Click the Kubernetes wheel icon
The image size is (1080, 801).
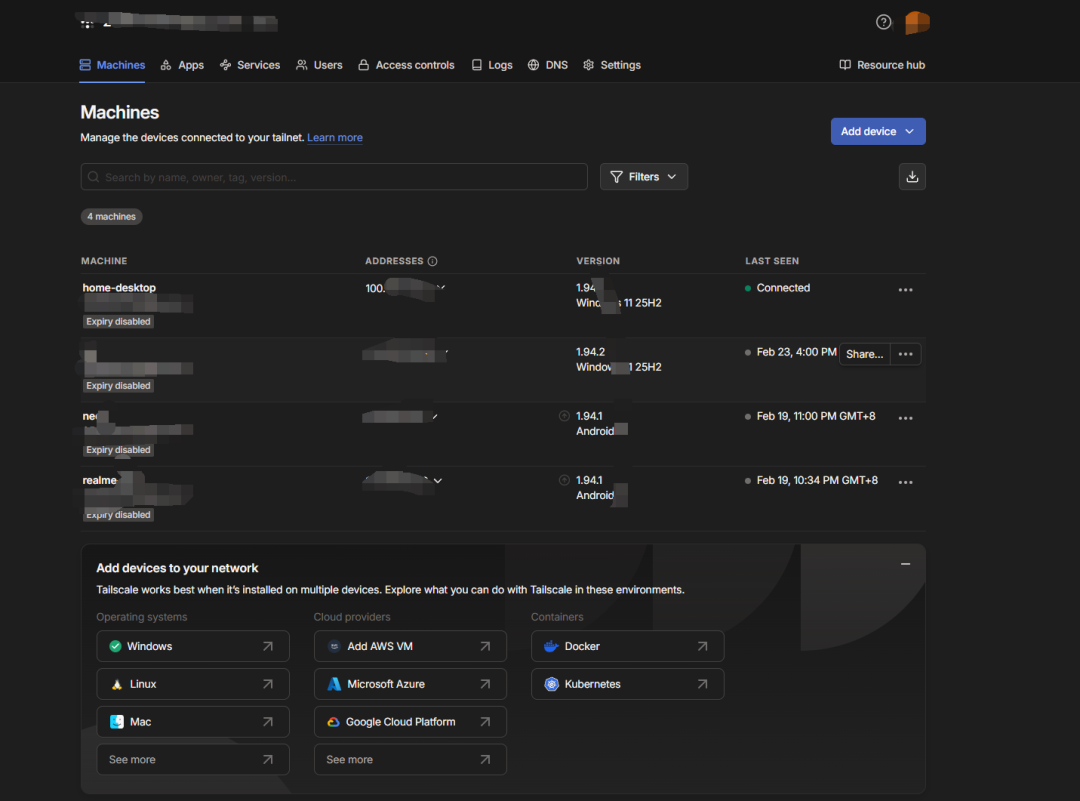click(551, 684)
